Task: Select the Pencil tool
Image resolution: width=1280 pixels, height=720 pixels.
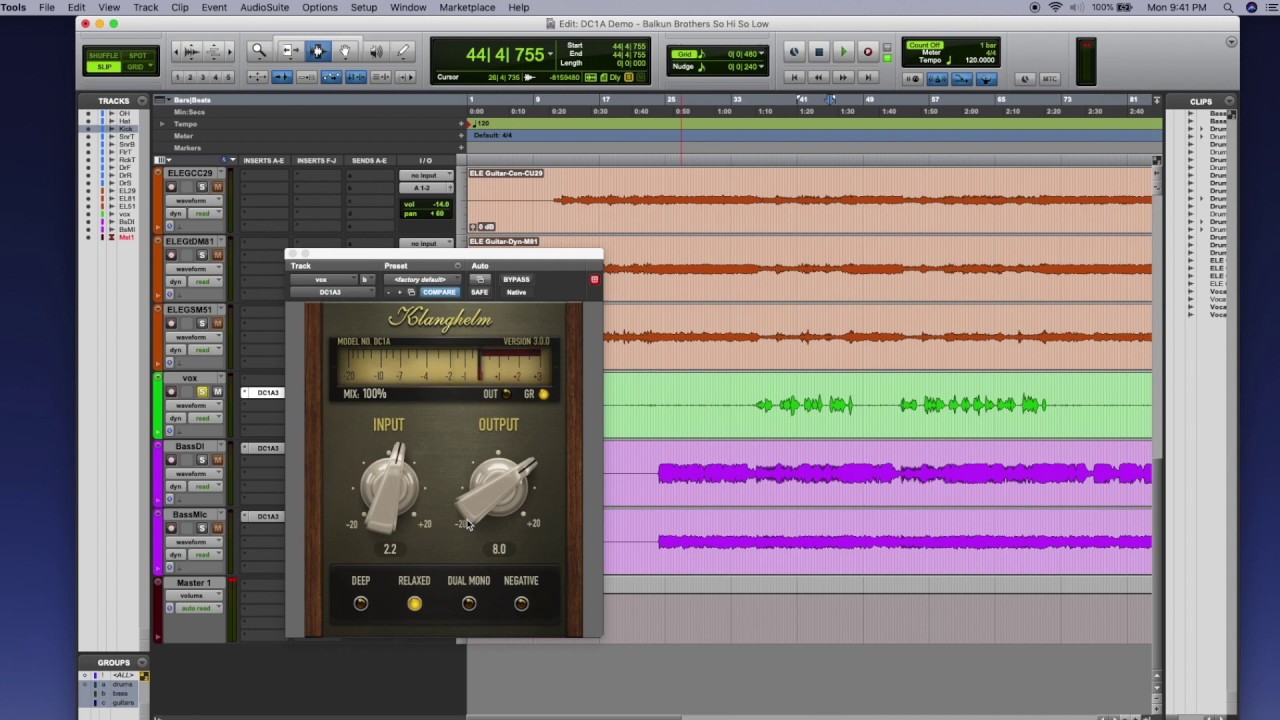Action: point(403,51)
